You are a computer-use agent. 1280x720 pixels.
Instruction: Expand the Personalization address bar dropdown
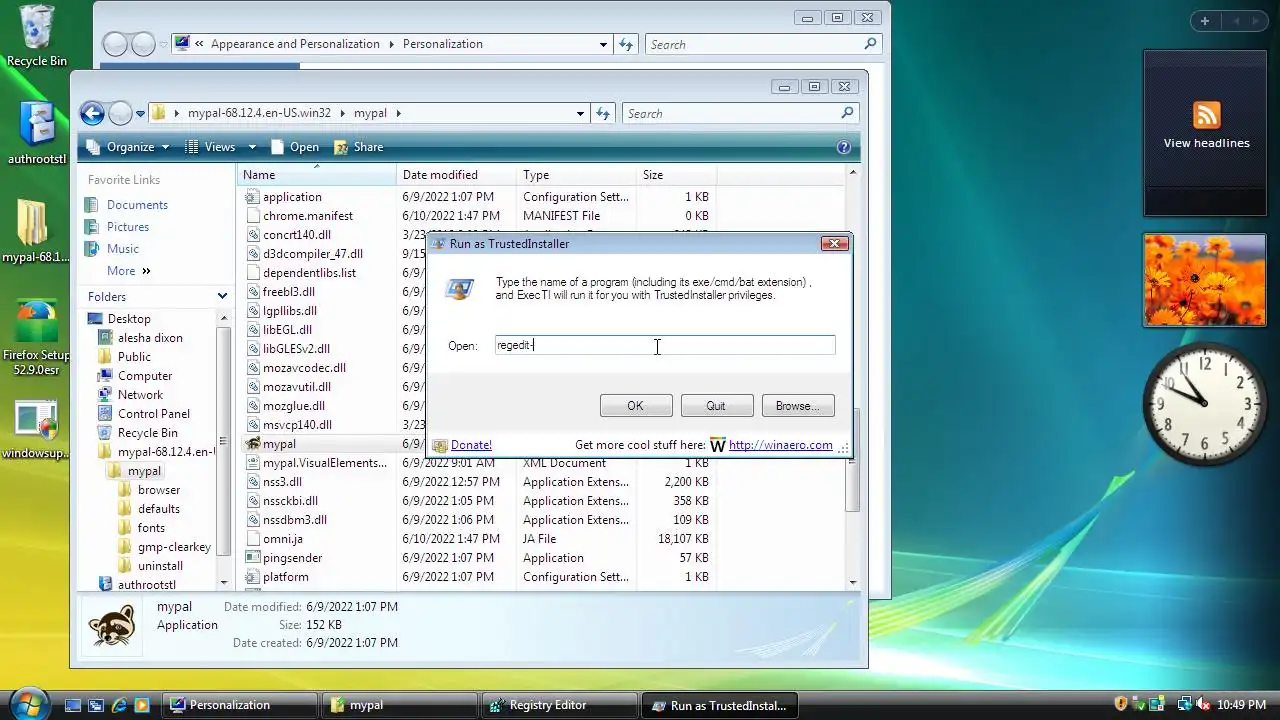click(603, 45)
